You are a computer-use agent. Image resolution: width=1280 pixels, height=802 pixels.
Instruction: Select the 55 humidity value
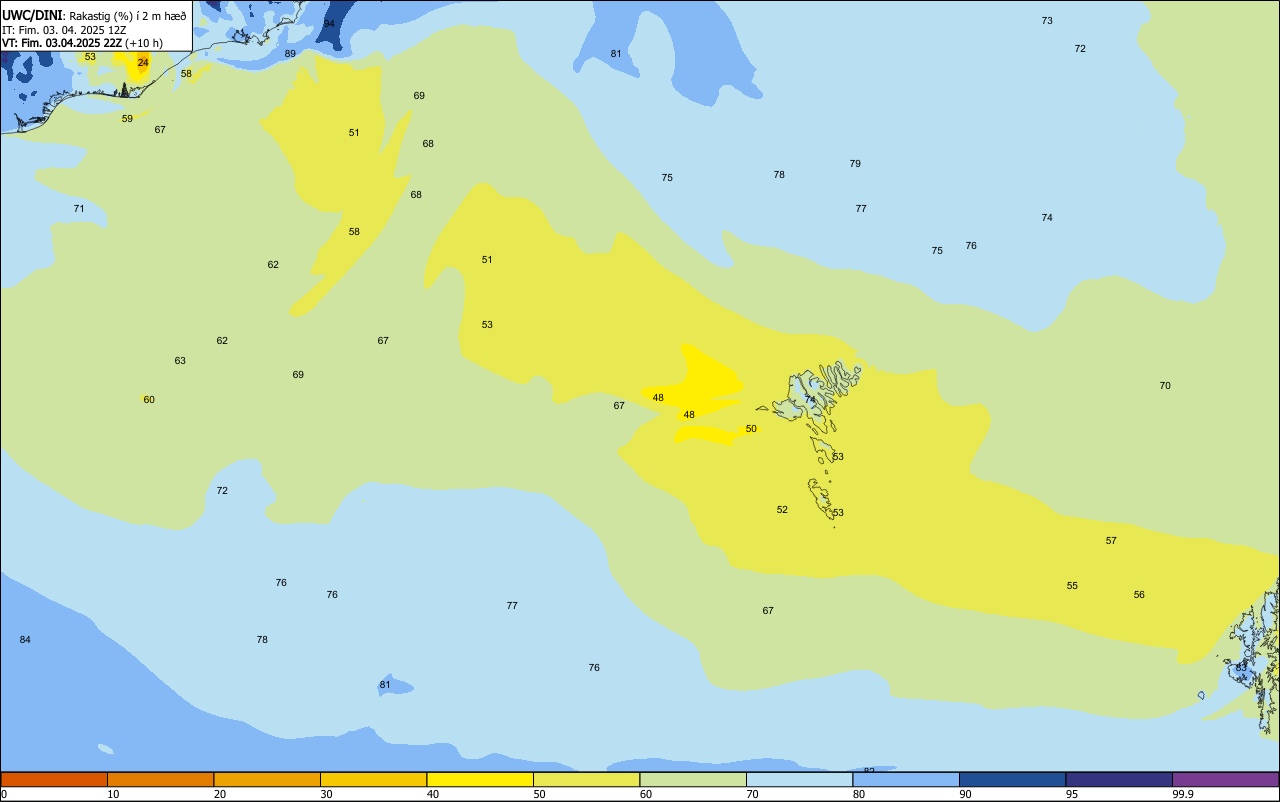point(1072,585)
